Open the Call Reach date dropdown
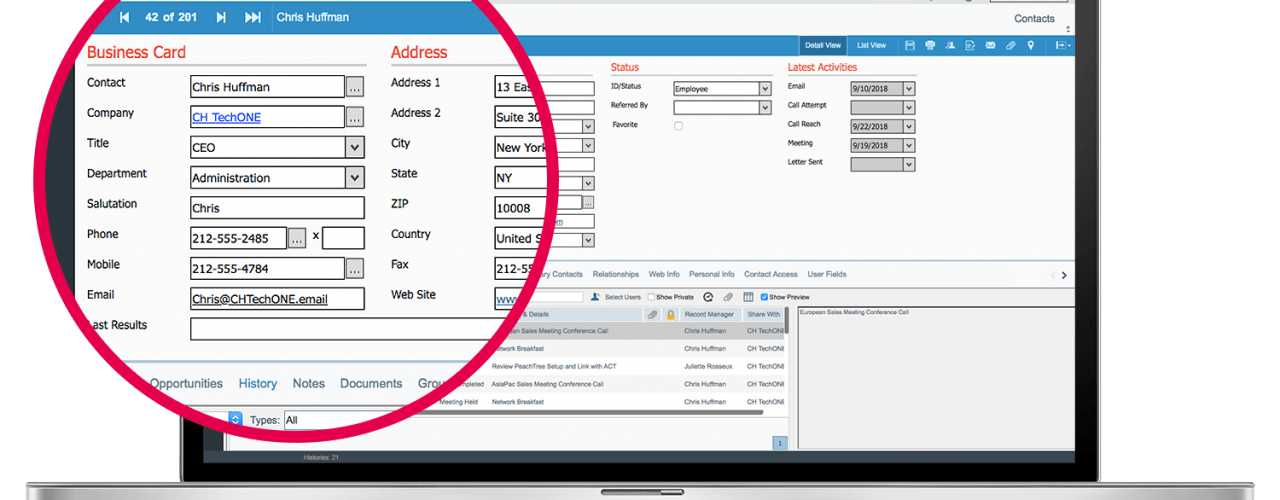This screenshot has width=1280, height=500. click(909, 126)
